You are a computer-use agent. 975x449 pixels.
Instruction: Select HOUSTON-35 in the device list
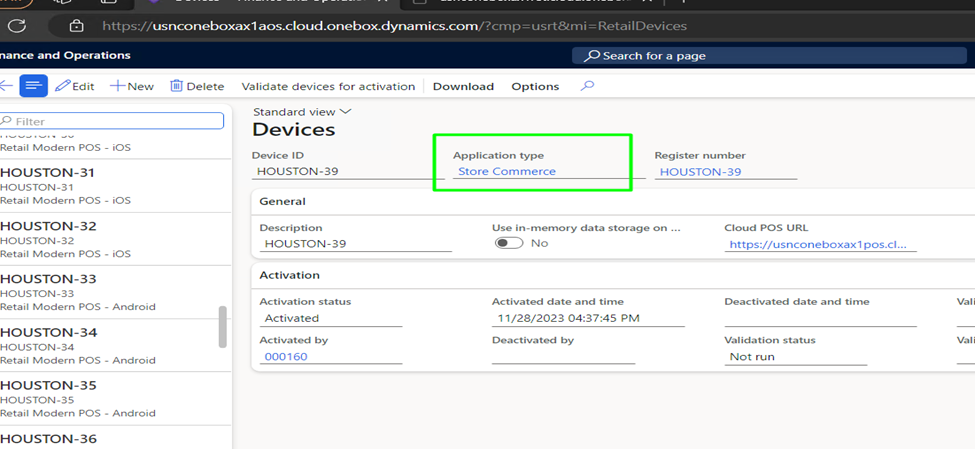coord(116,399)
